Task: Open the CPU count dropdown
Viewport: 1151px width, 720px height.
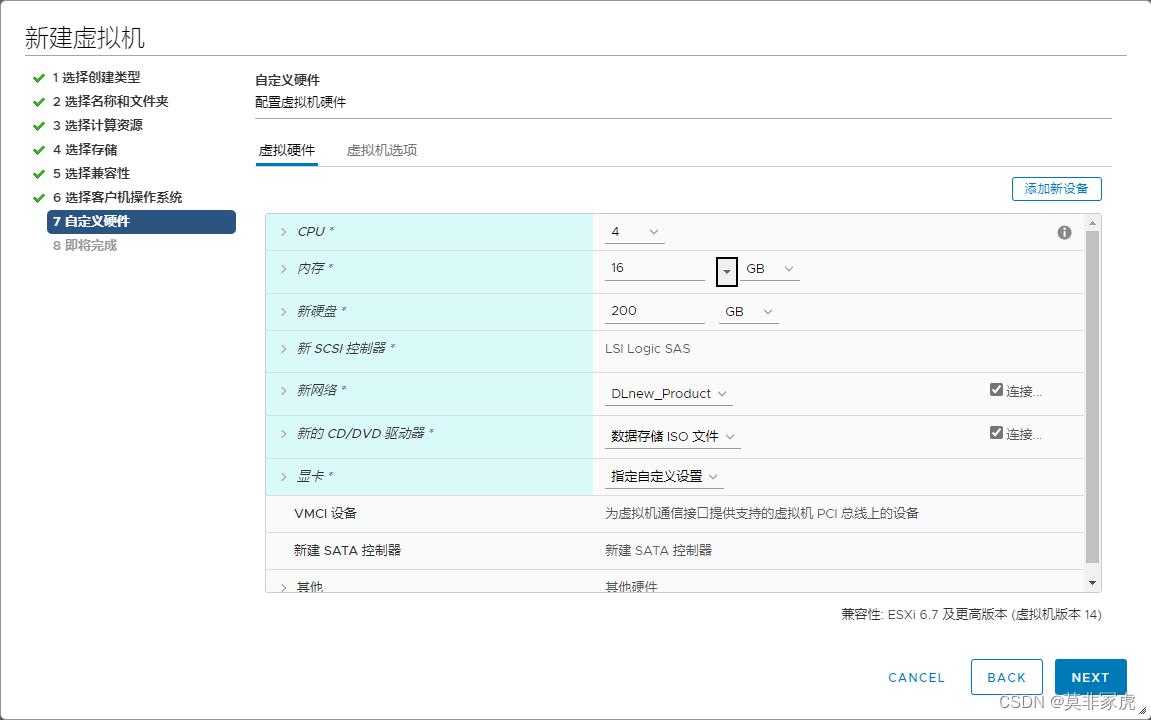Action: point(635,232)
